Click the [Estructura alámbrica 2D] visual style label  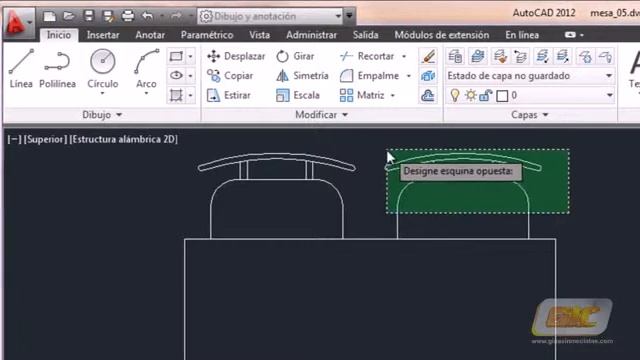pyautogui.click(x=124, y=139)
